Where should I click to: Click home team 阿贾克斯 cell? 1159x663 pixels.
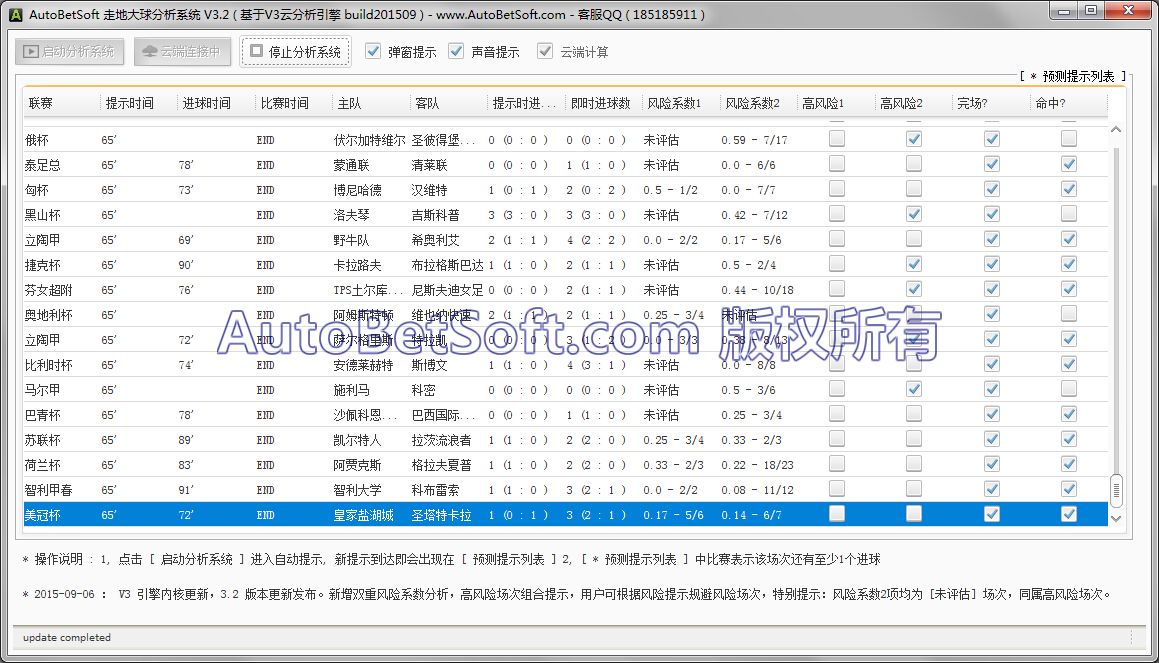357,466
